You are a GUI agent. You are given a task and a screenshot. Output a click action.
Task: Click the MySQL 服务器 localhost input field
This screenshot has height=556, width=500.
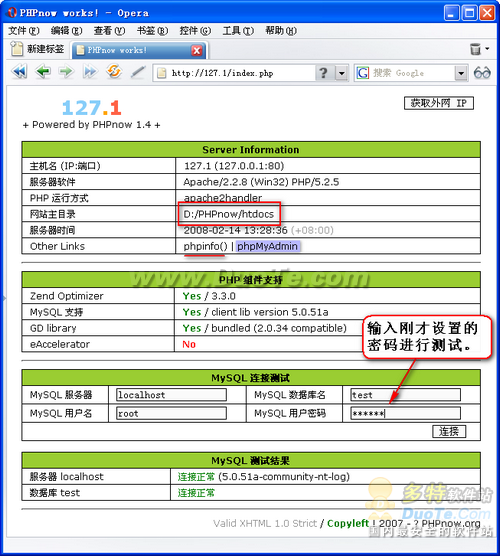(171, 395)
